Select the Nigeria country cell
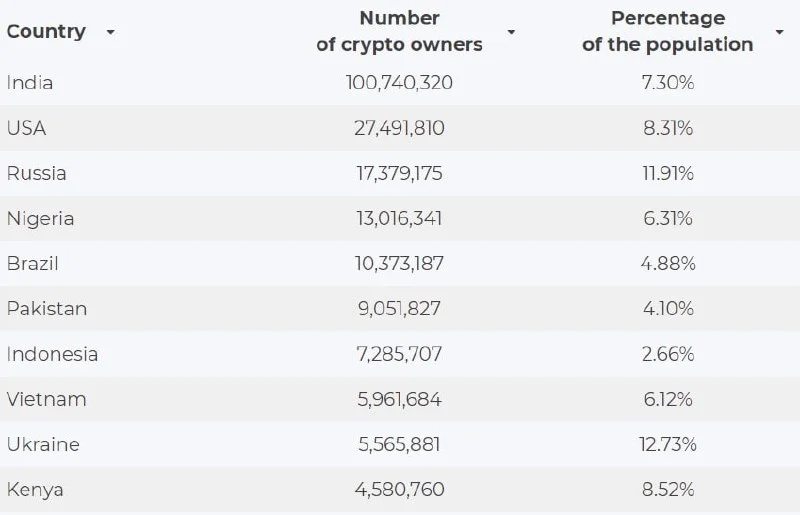The width and height of the screenshot is (800, 515). click(x=40, y=218)
